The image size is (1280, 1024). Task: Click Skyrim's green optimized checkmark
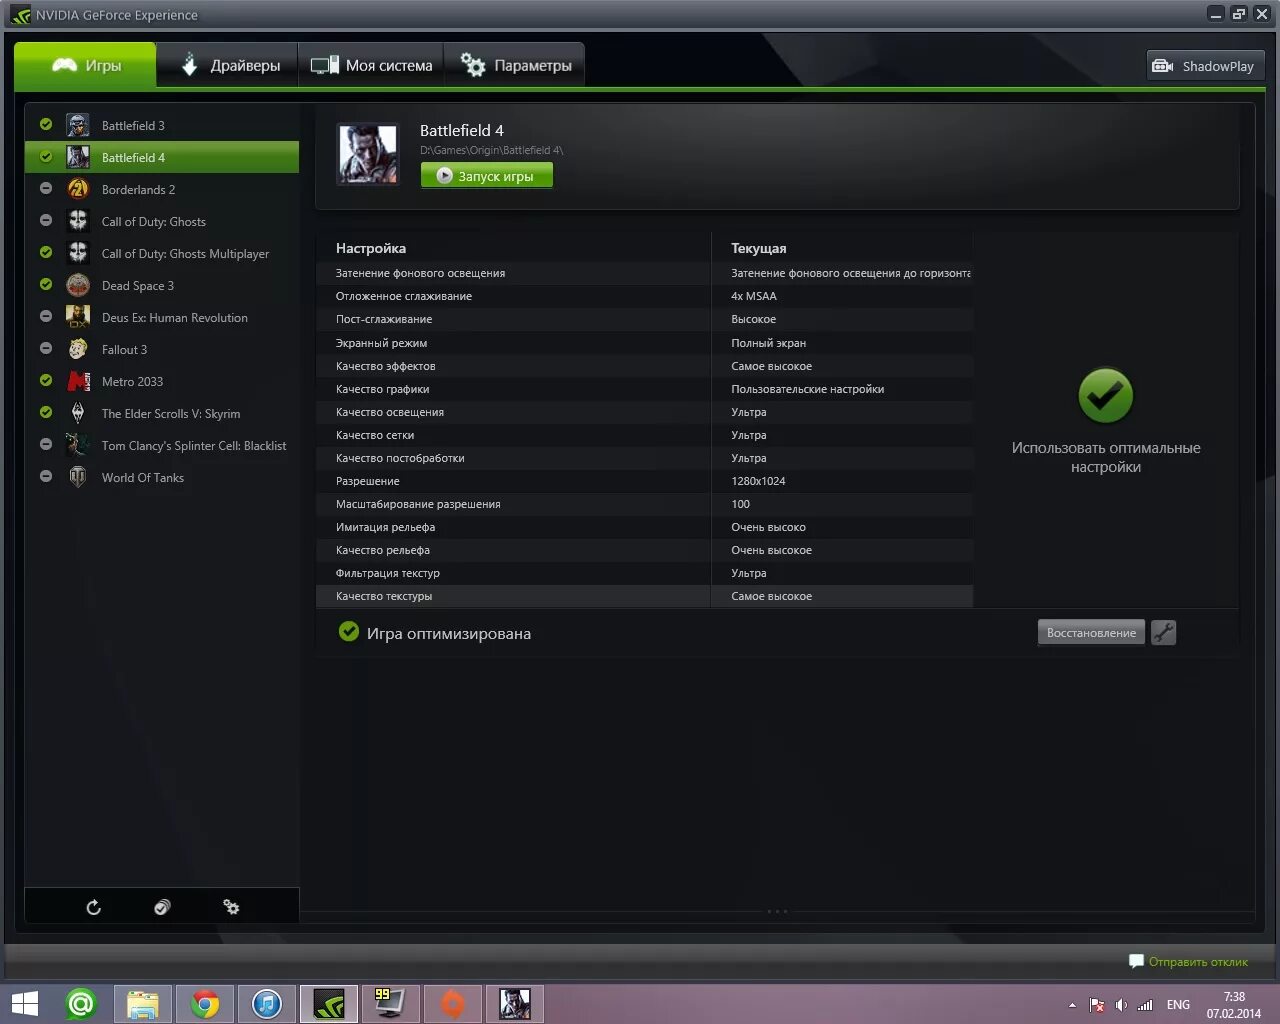(46, 412)
